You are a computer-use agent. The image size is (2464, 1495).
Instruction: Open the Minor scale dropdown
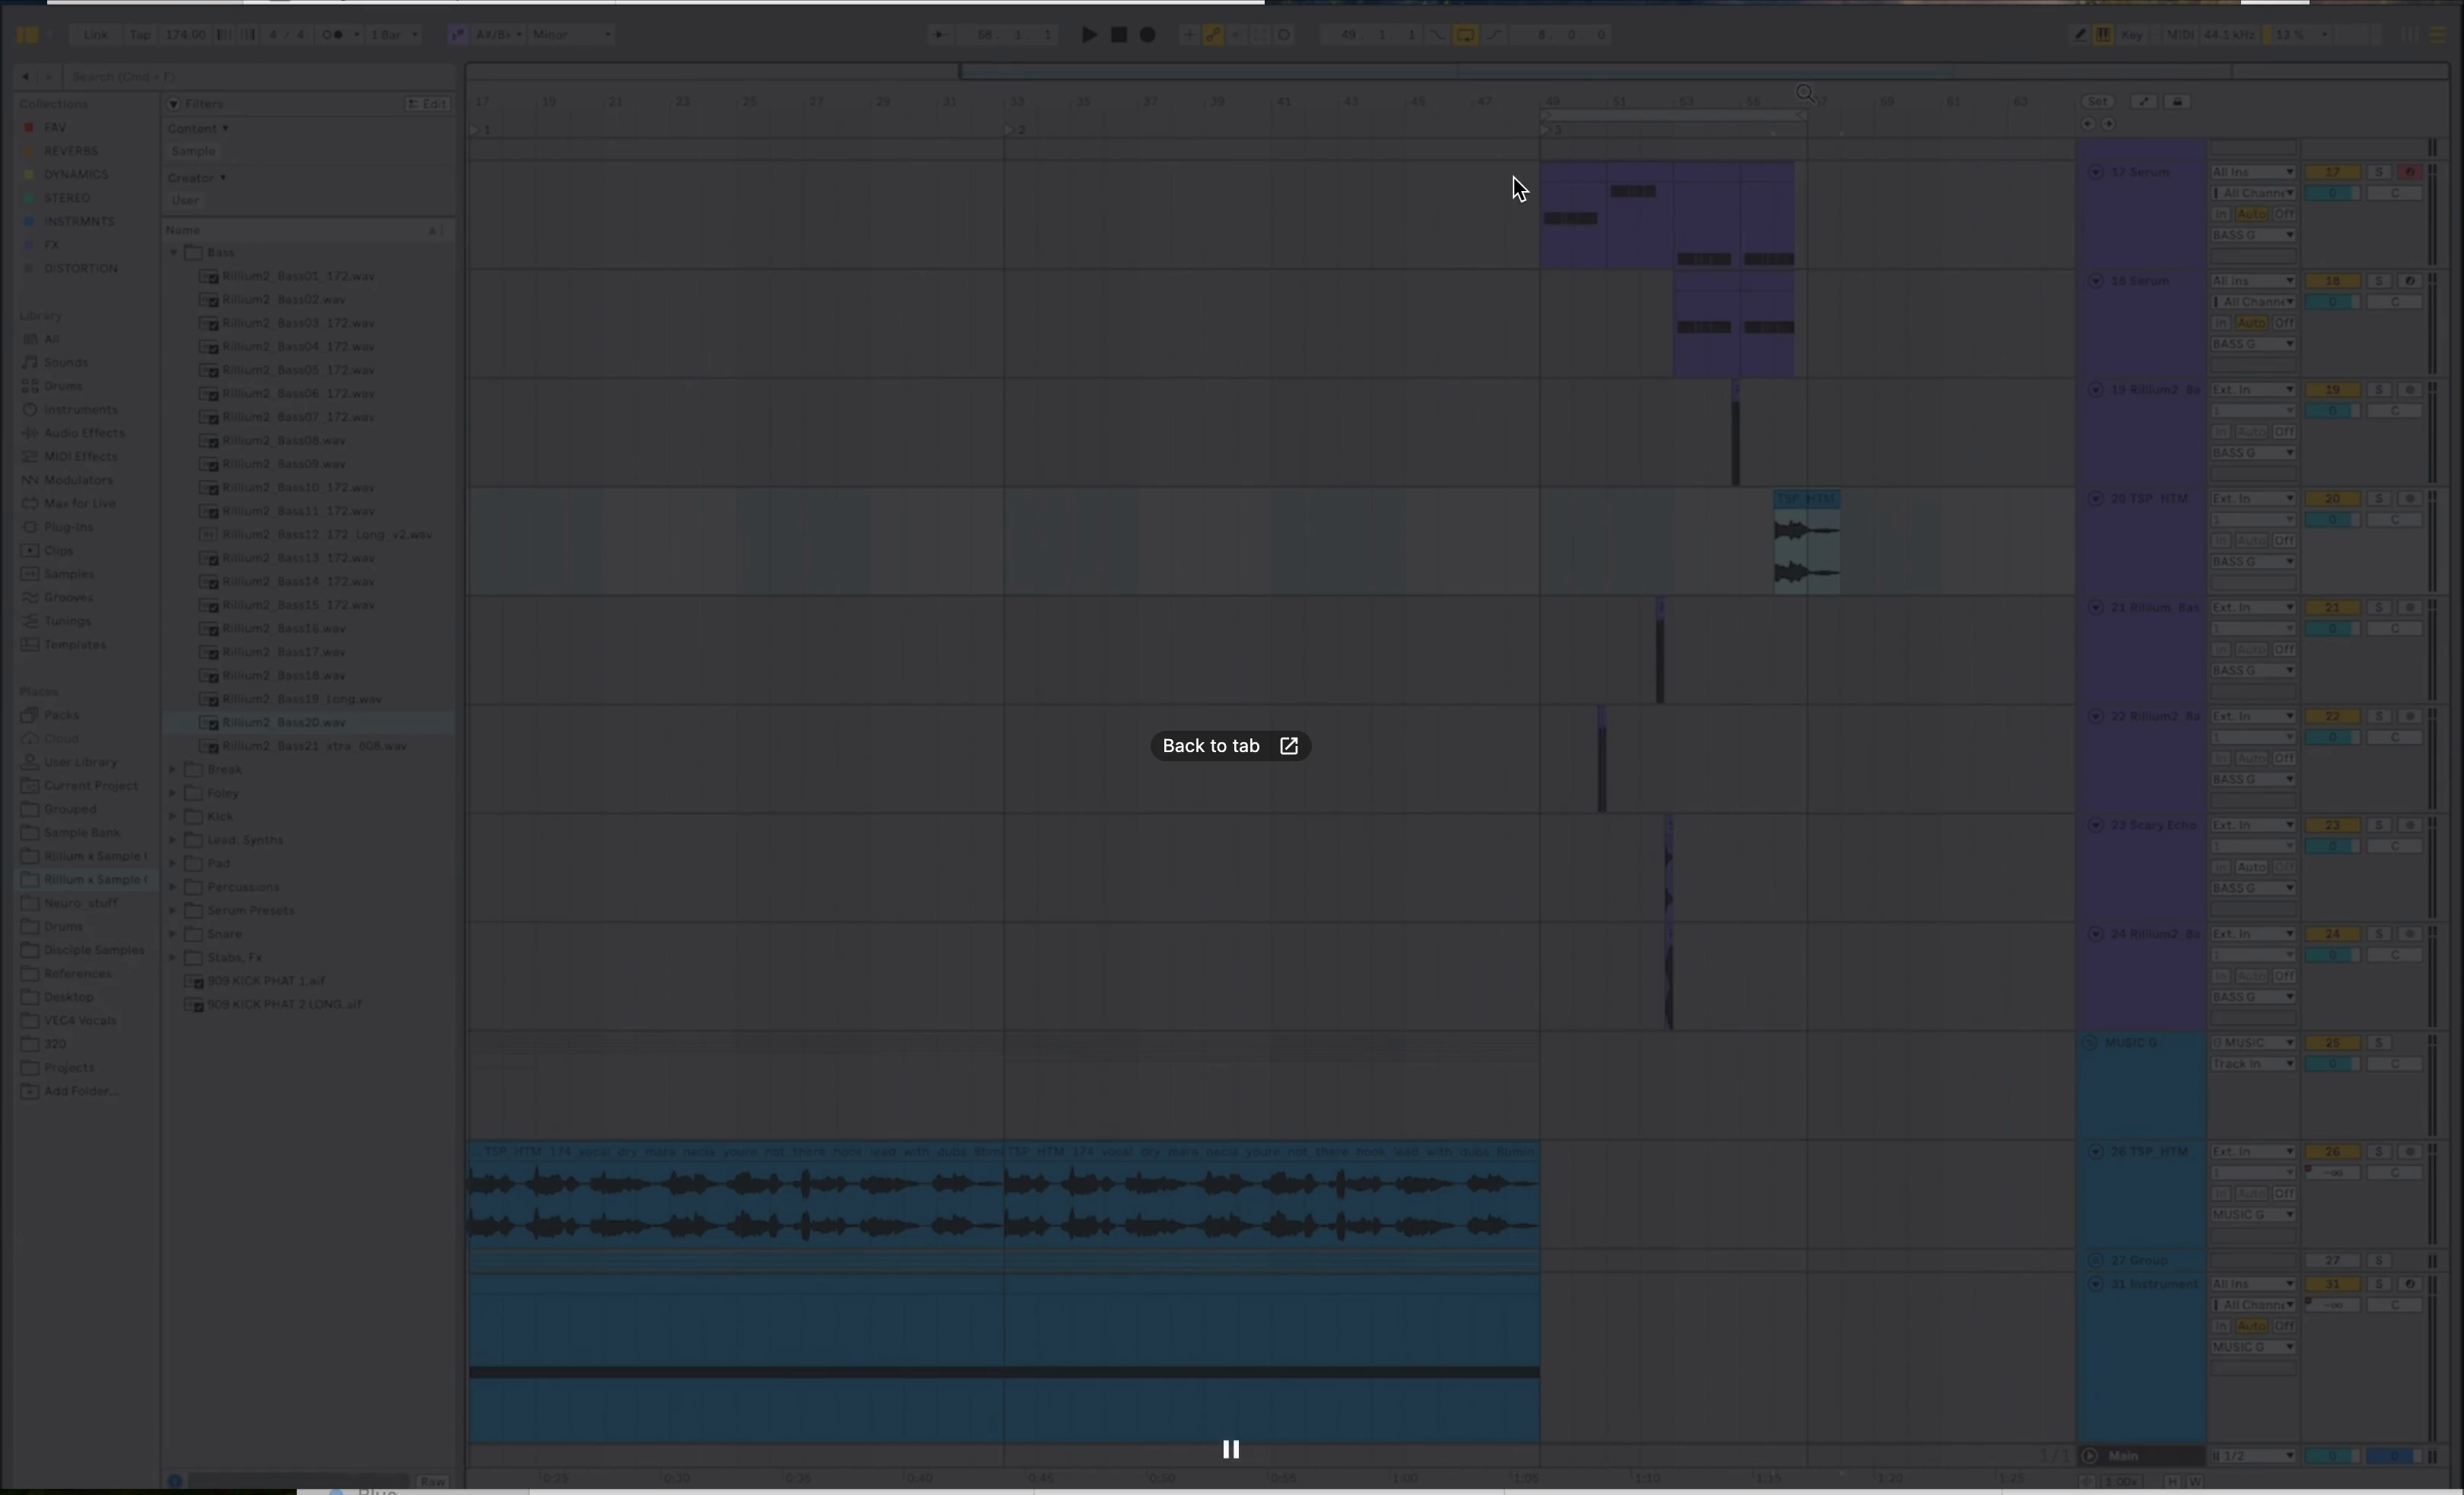571,35
